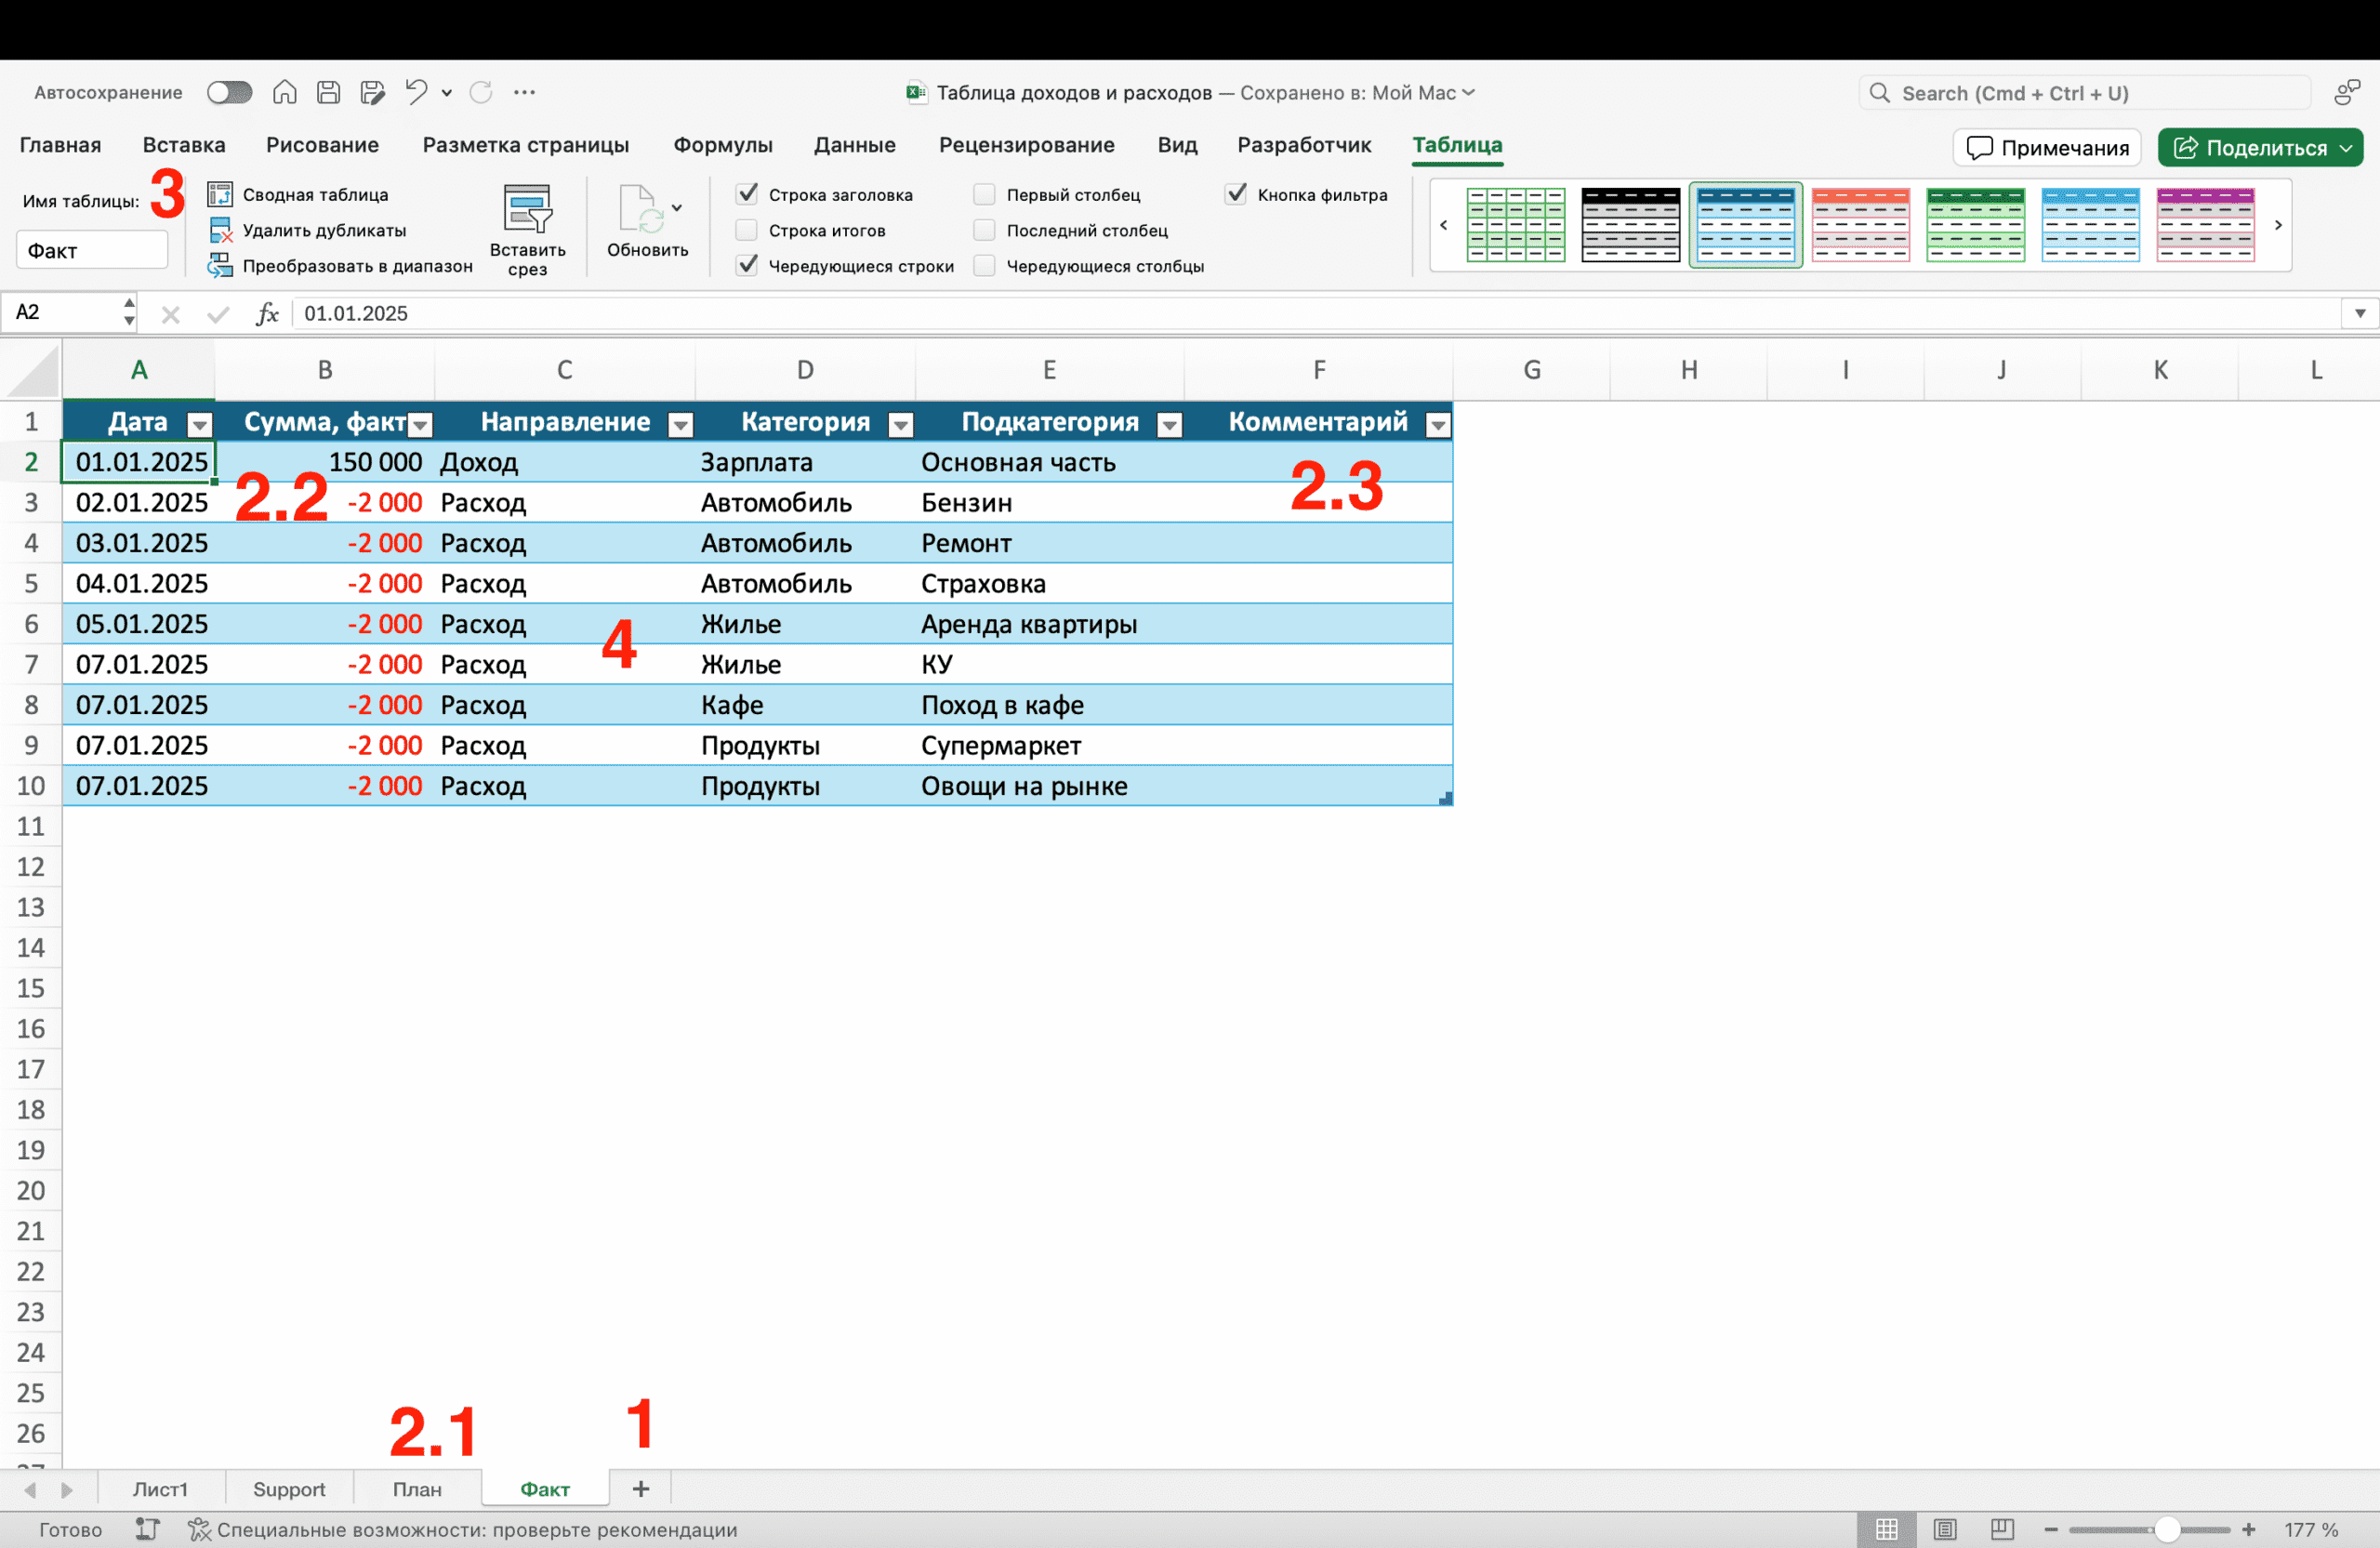Click the 177 % zoom level

coord(2311,1530)
